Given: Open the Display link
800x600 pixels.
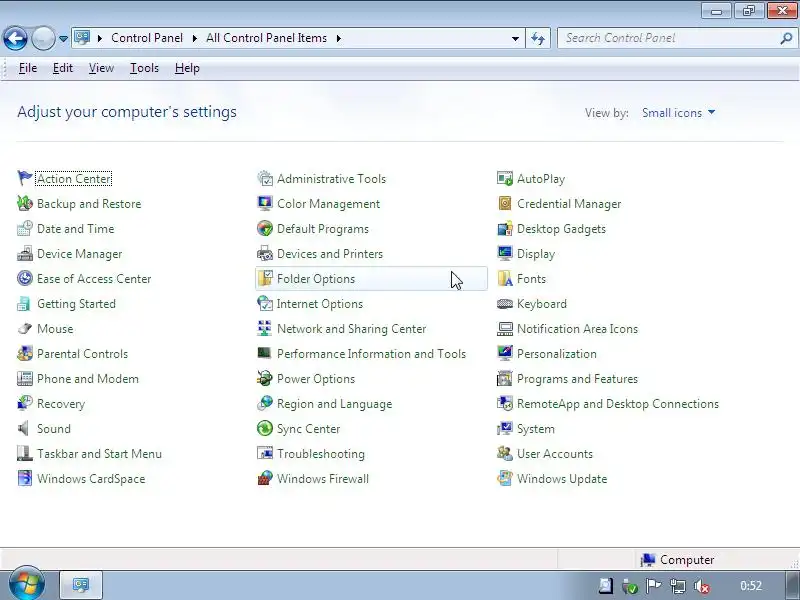Looking at the screenshot, I should point(536,254).
